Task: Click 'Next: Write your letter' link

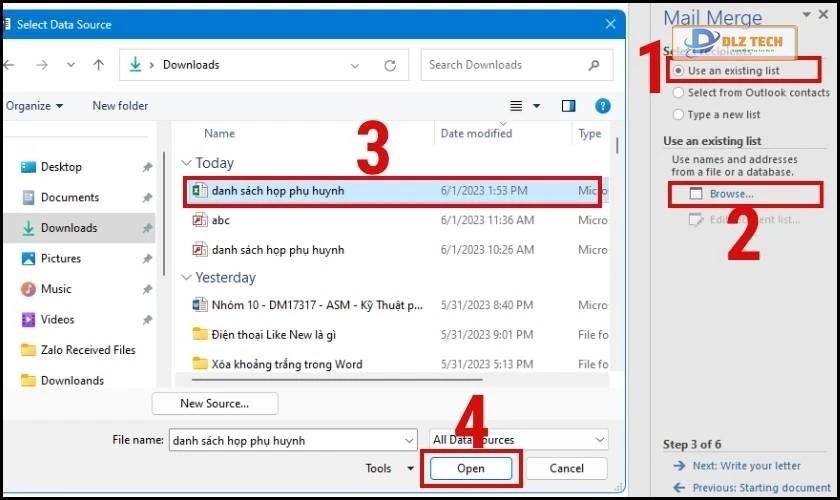Action: click(x=746, y=465)
